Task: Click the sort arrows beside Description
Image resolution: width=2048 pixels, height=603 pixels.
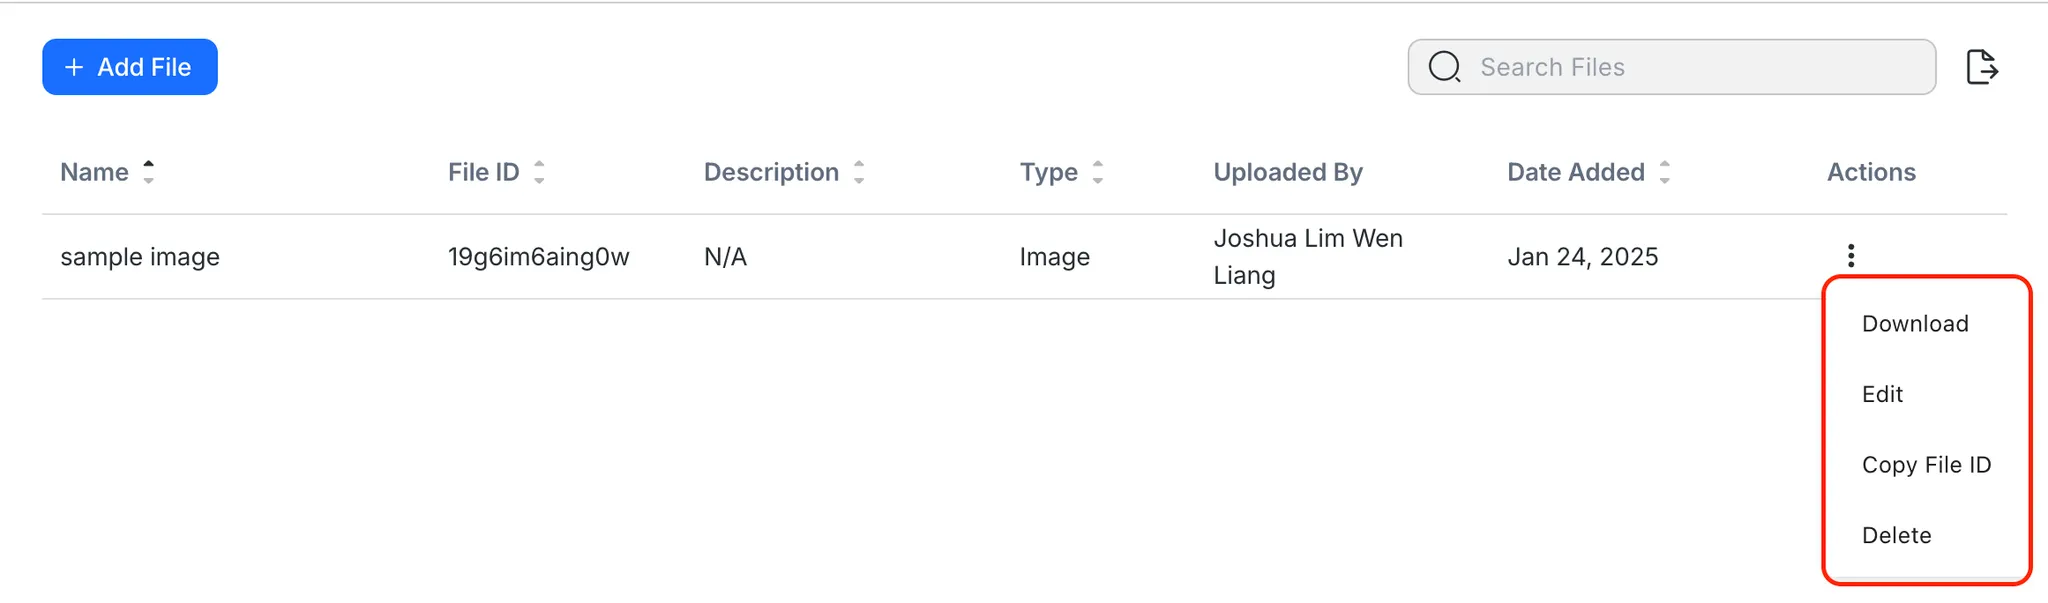Action: click(859, 172)
